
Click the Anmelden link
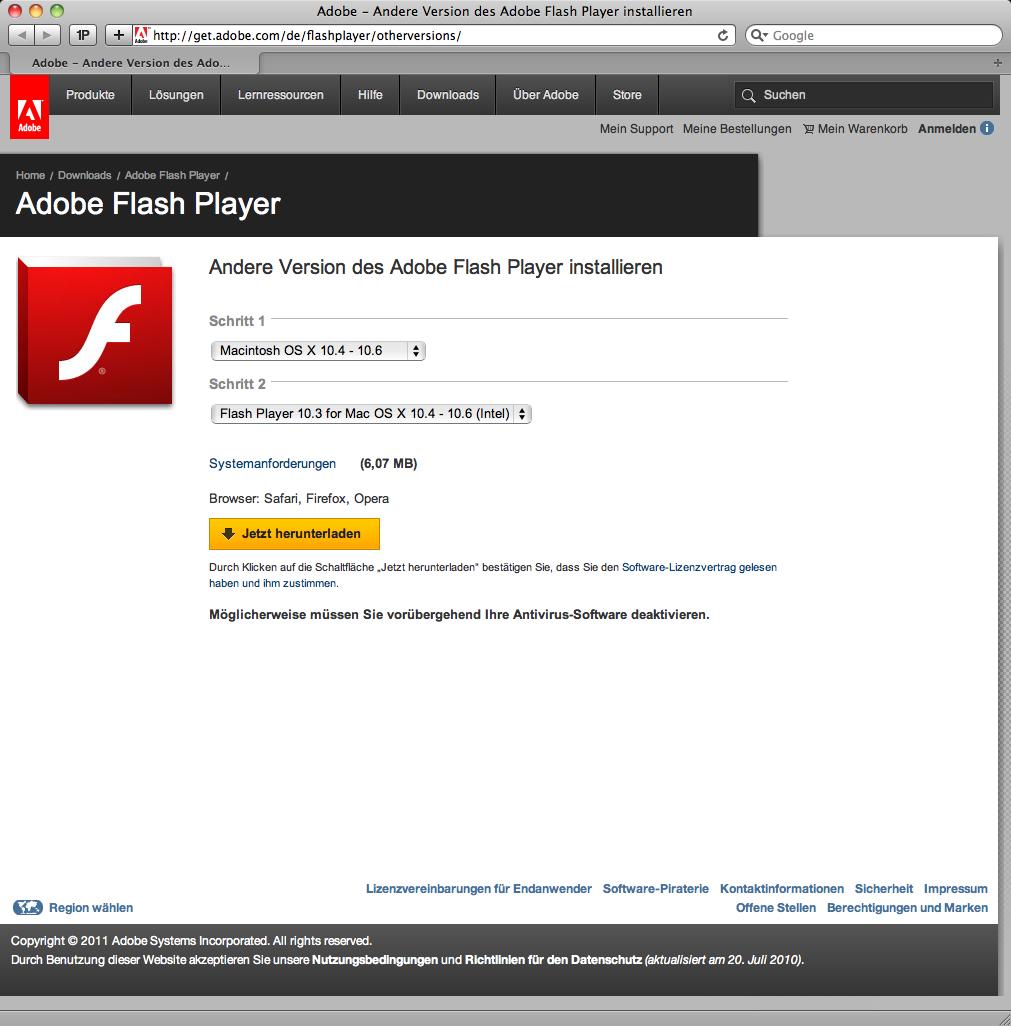pos(947,129)
